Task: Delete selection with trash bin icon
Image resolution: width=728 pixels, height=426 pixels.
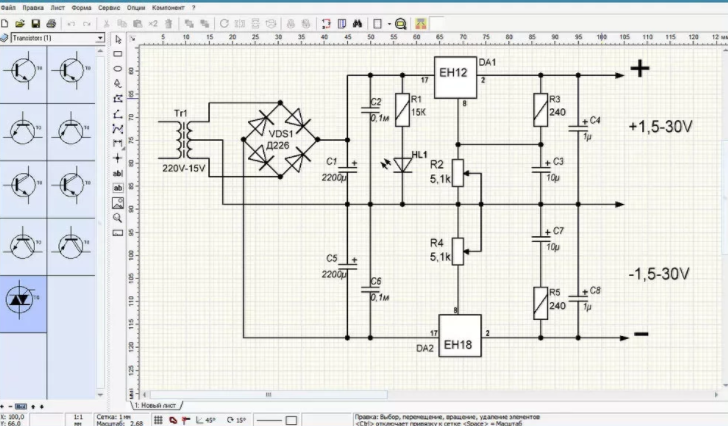Action: (x=169, y=23)
